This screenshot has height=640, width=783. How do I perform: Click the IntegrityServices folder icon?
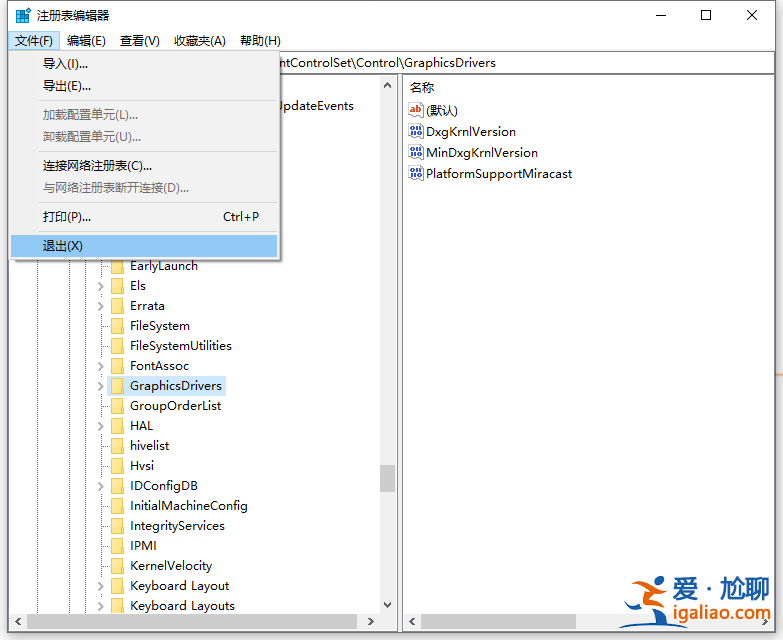(x=117, y=526)
